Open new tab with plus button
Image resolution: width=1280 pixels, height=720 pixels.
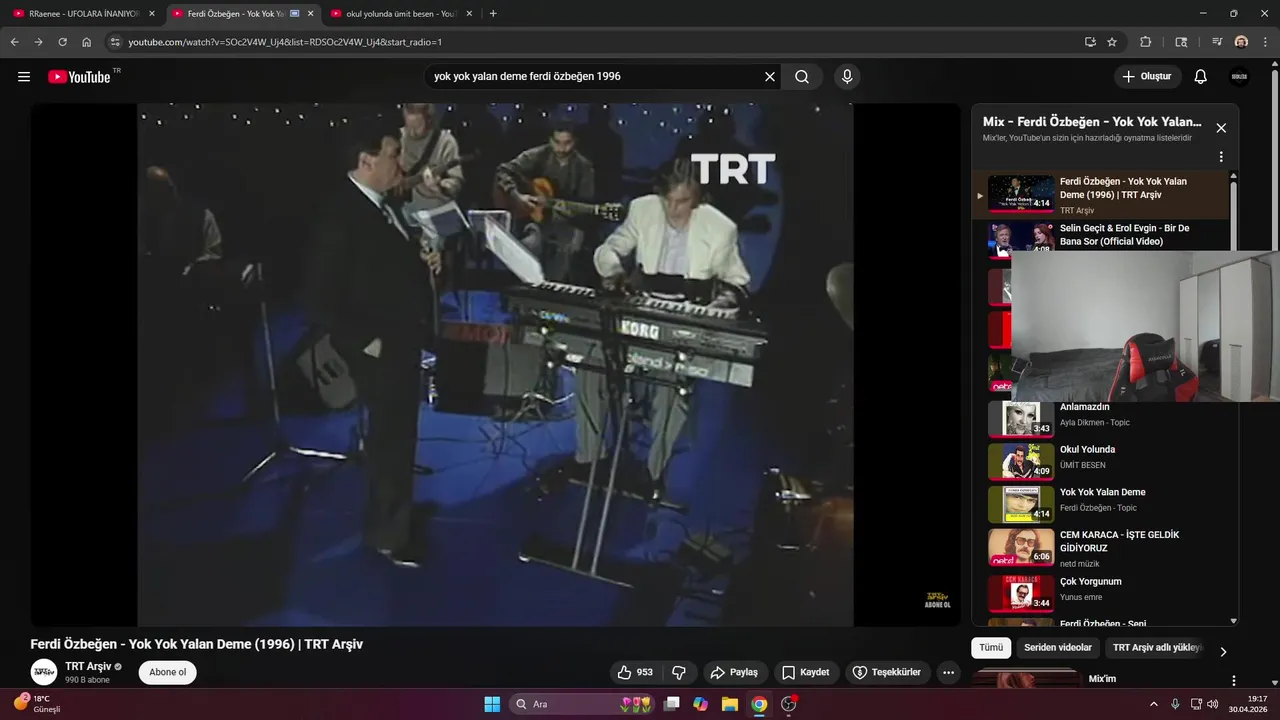(493, 14)
